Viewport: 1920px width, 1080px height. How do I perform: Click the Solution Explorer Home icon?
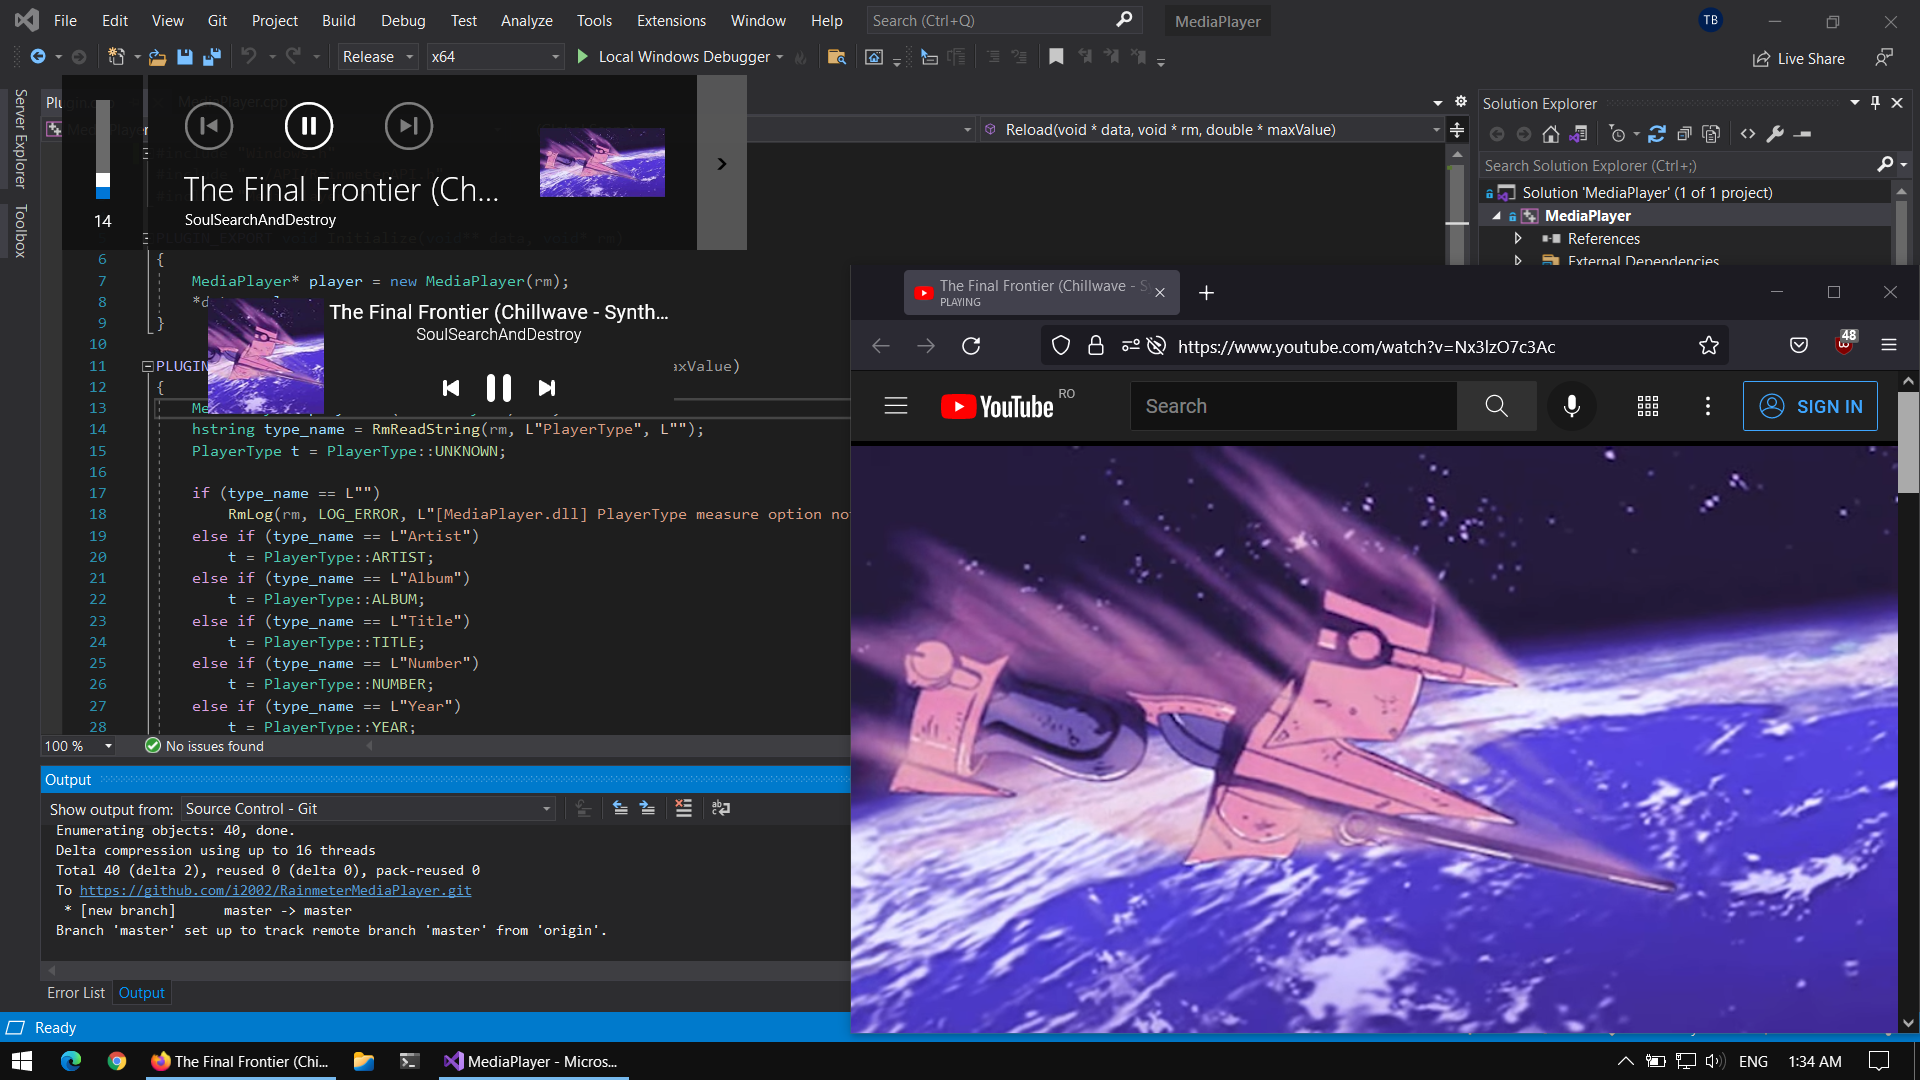pyautogui.click(x=1550, y=134)
